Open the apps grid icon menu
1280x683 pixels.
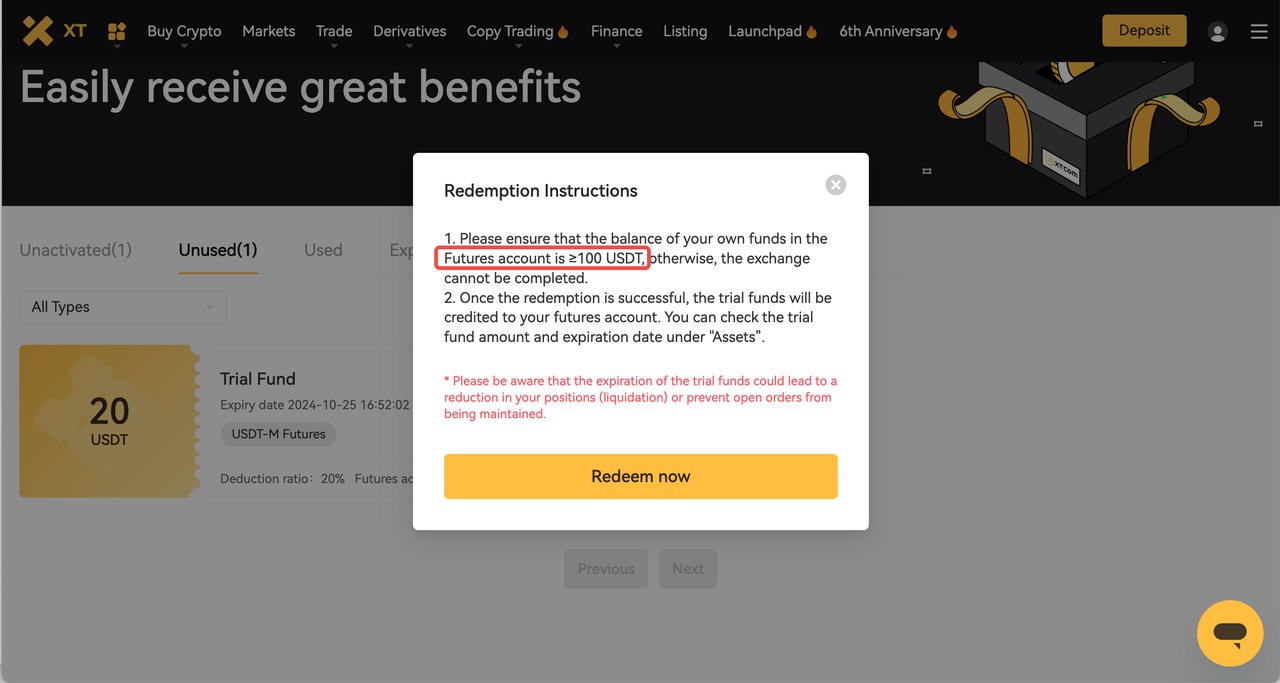point(116,32)
